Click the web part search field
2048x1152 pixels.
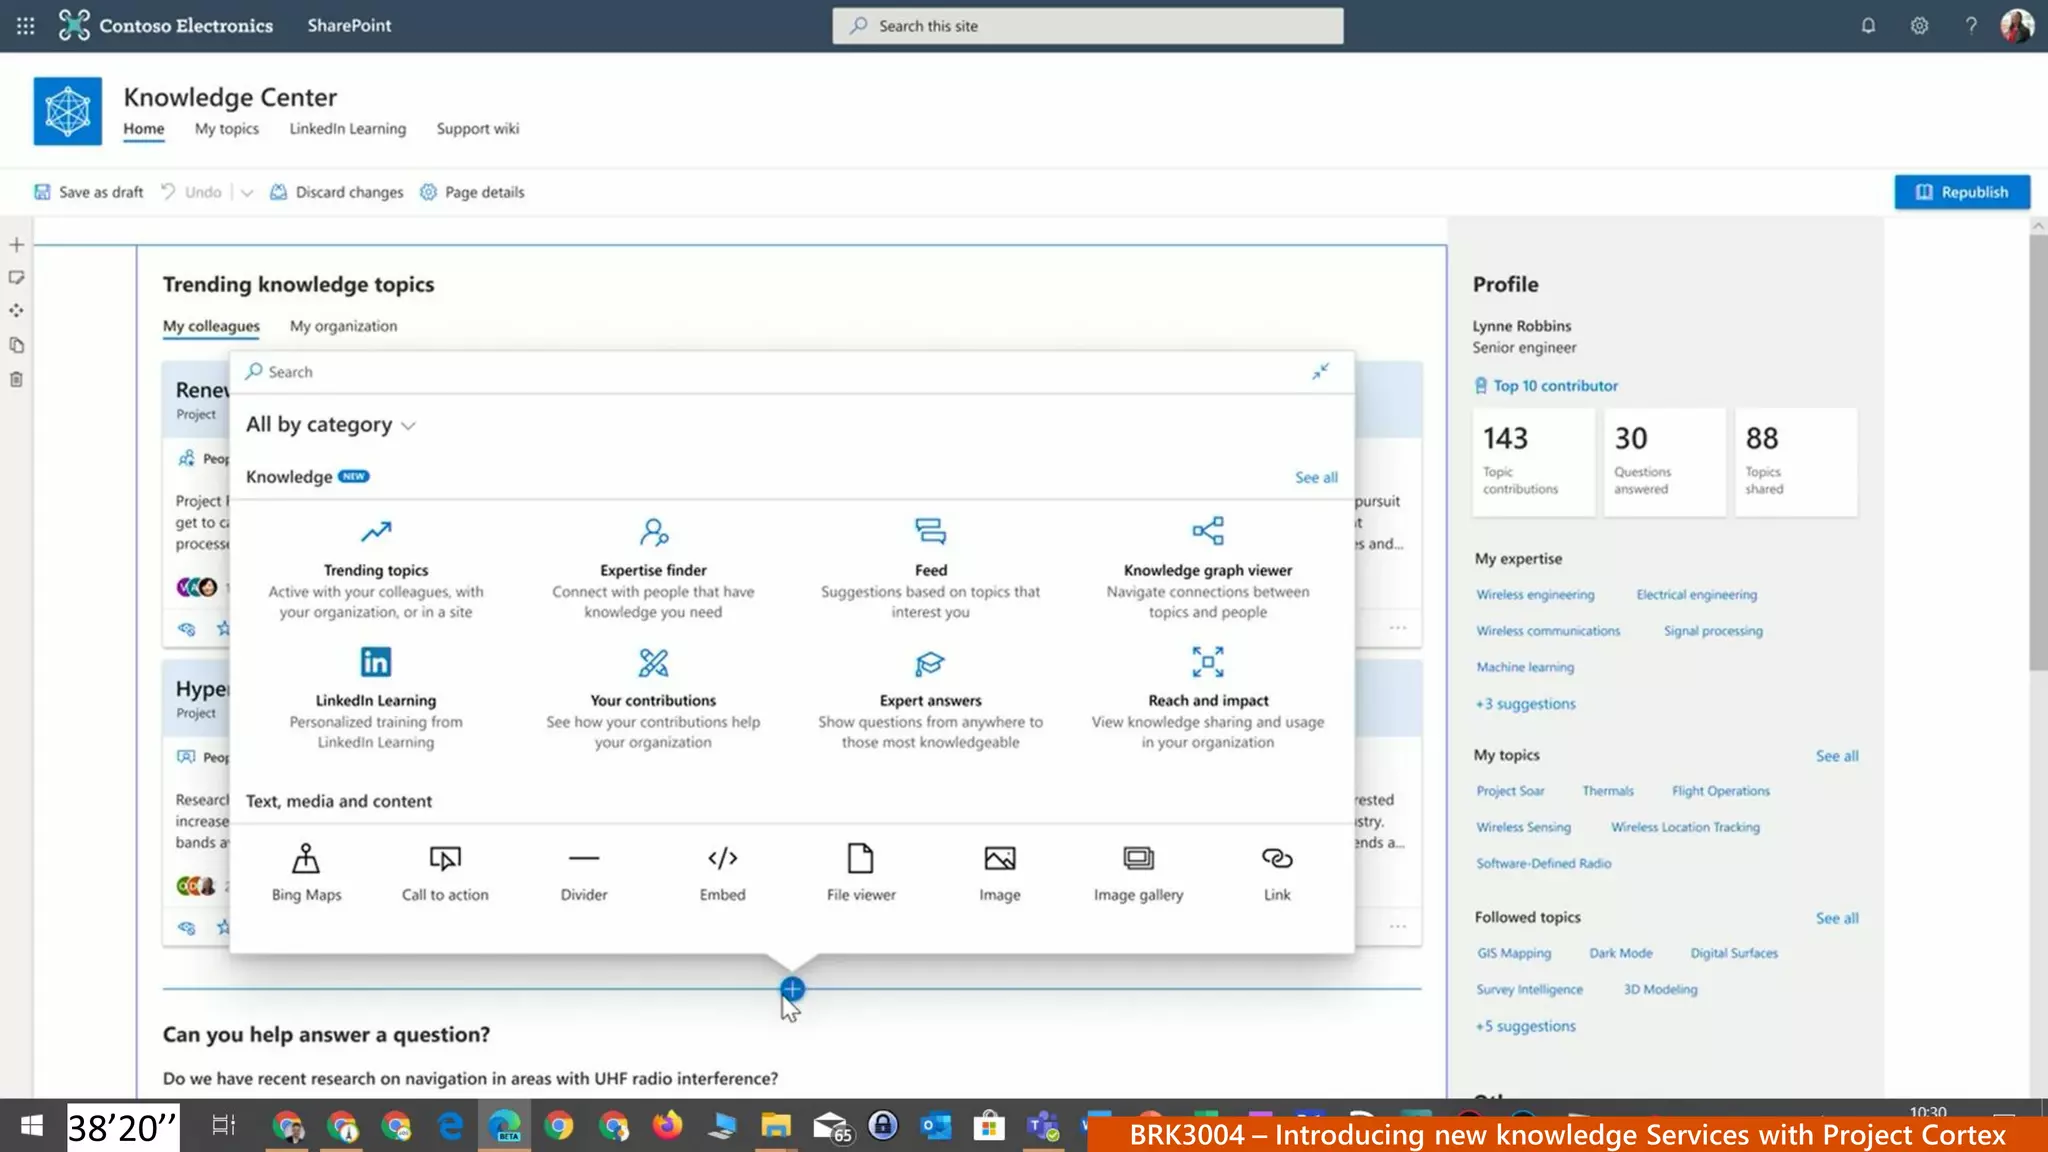pos(700,372)
